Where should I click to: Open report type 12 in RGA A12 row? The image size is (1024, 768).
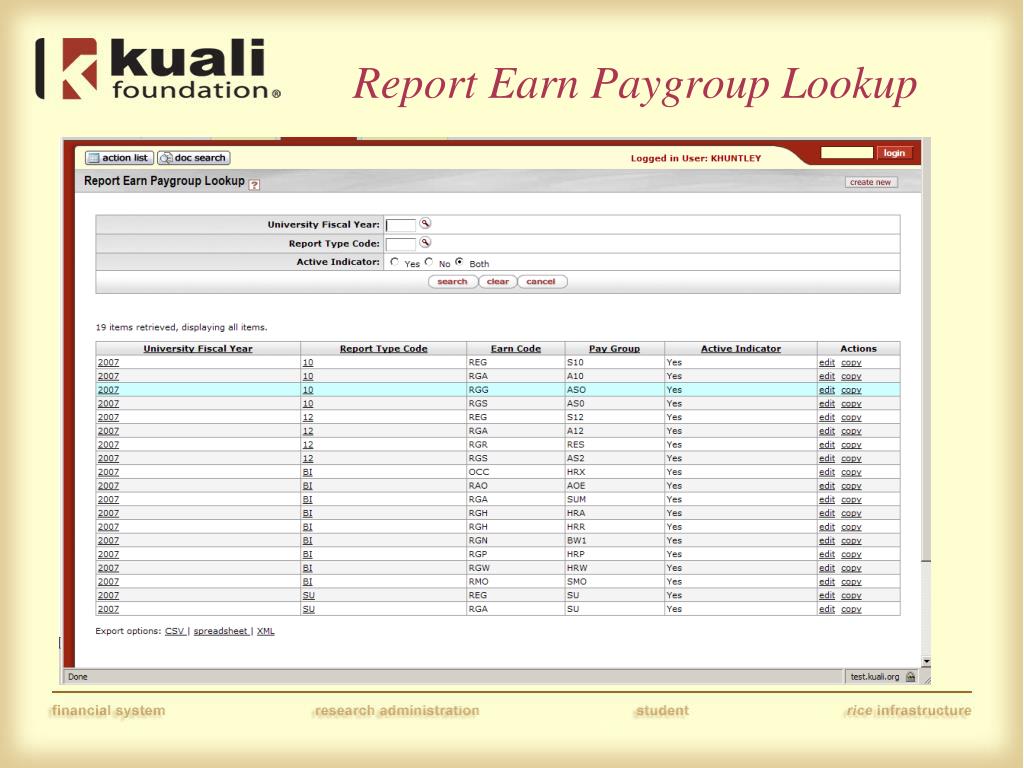point(308,431)
